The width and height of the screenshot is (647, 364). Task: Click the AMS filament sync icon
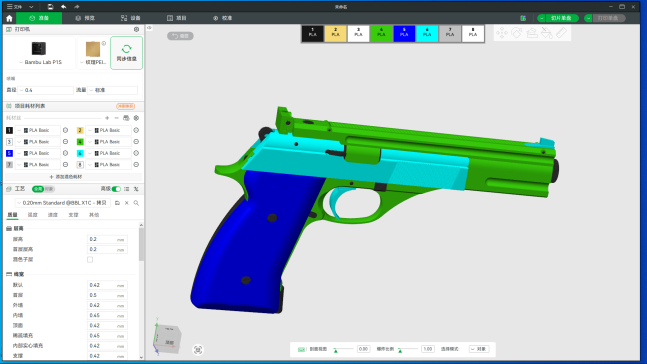click(126, 118)
